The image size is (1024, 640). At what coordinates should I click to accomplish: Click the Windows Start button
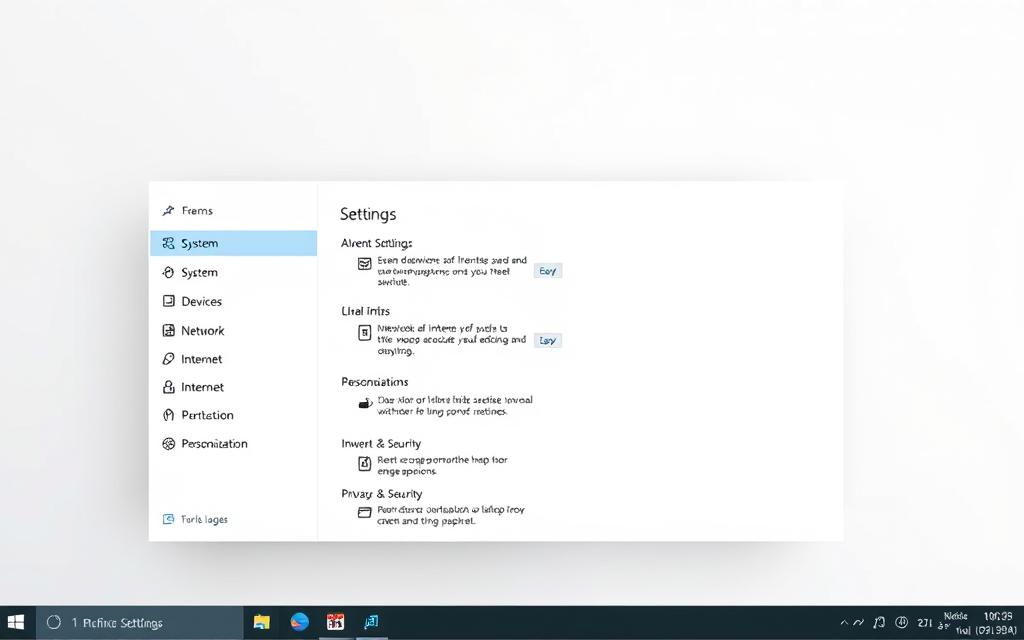(x=17, y=622)
